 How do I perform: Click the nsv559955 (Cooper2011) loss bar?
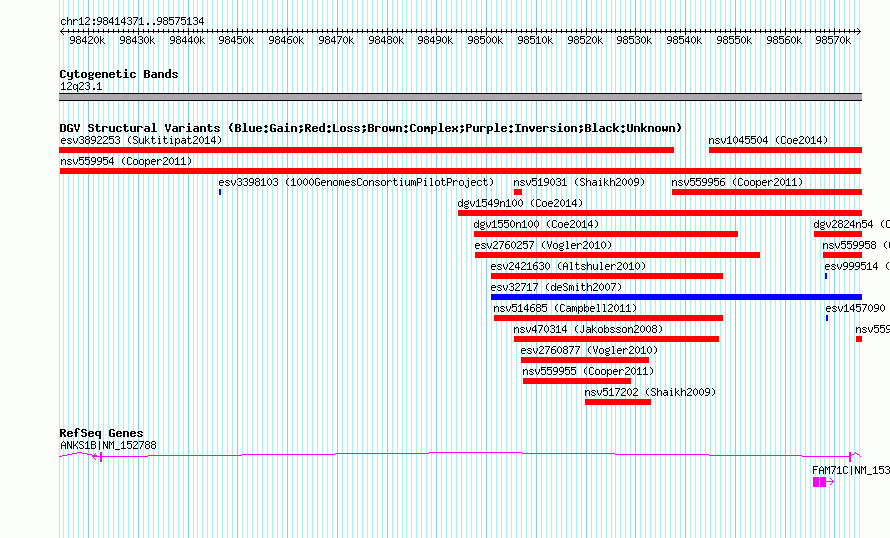click(x=577, y=381)
